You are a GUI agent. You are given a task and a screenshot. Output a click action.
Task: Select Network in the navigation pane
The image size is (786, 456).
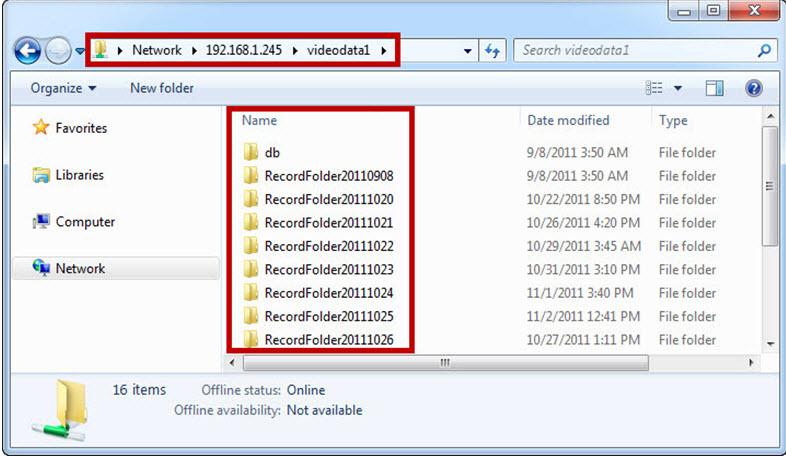pos(116,268)
